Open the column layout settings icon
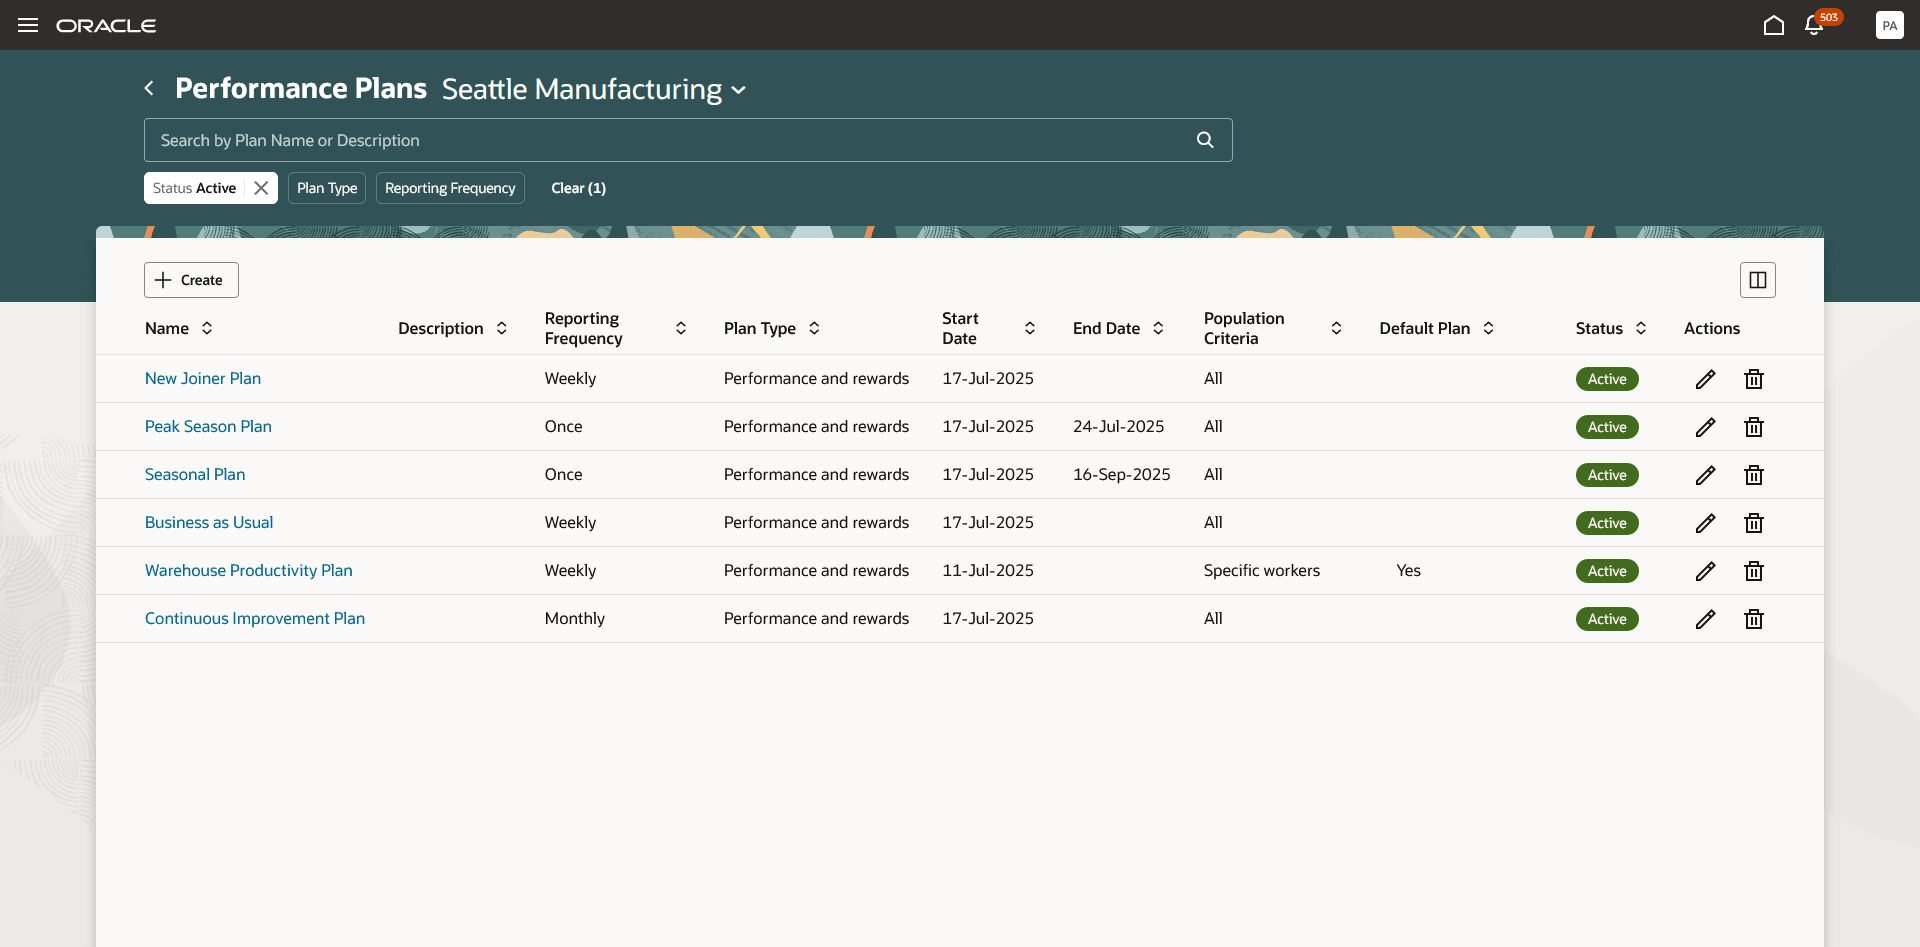1920x947 pixels. point(1757,280)
